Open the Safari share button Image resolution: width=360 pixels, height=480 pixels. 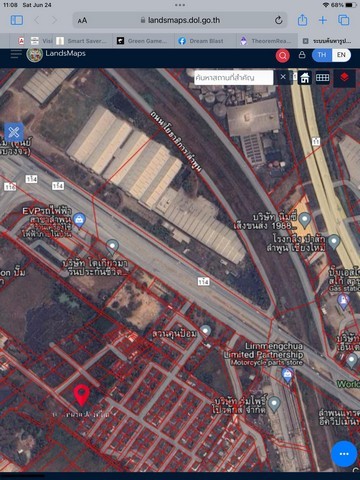(302, 20)
